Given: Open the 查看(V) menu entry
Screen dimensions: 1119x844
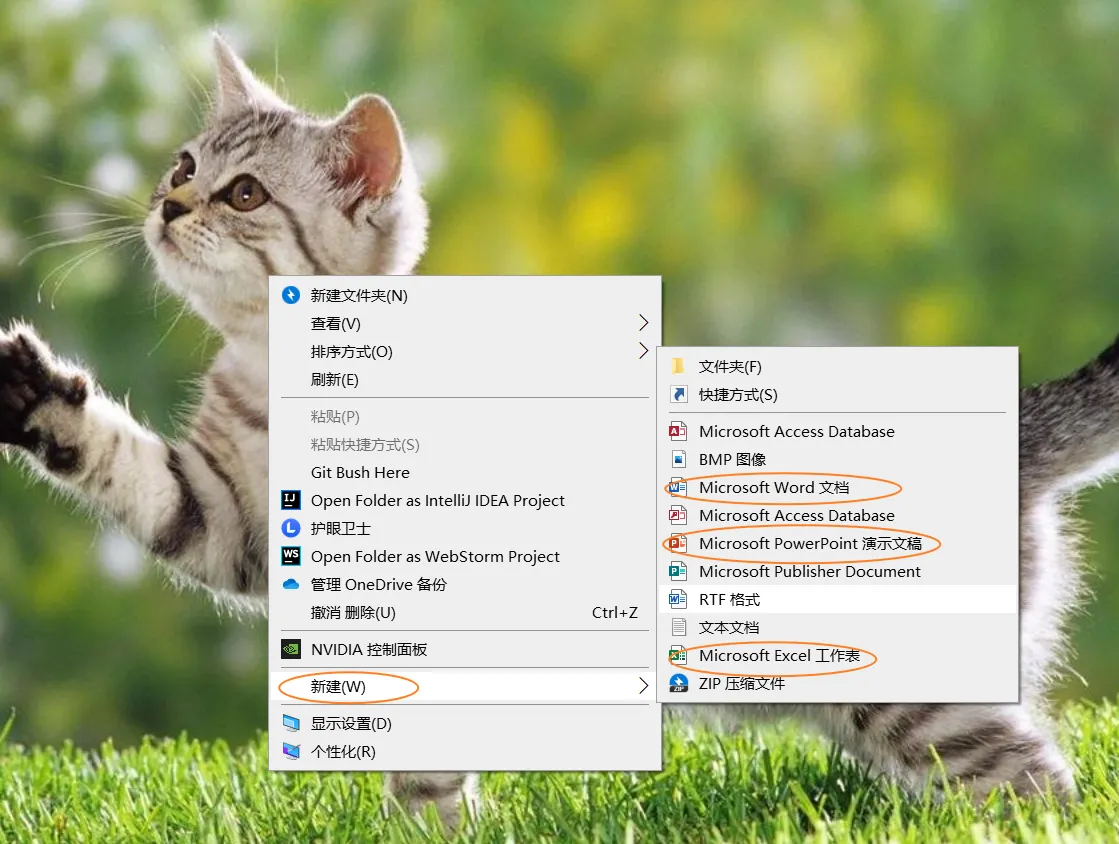Looking at the screenshot, I should 465,323.
